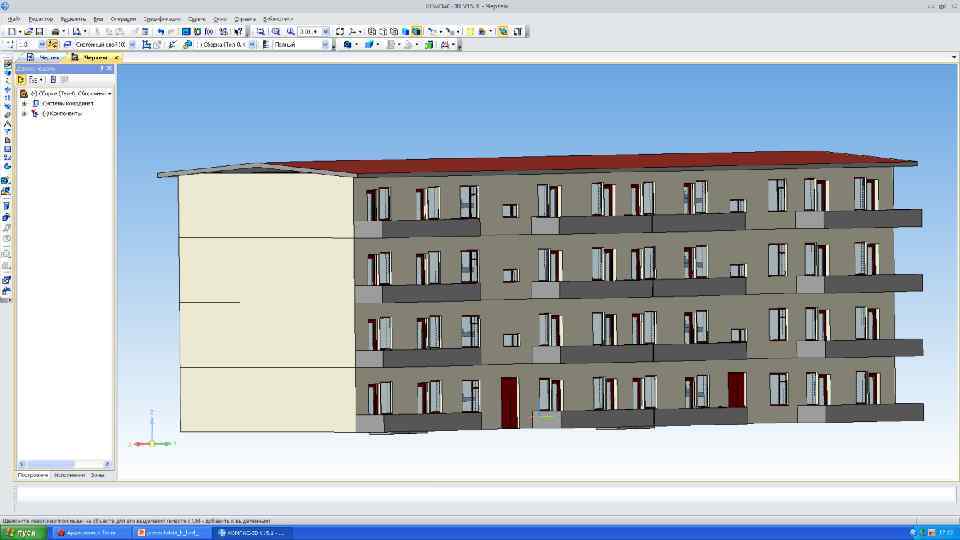Viewport: 960px width, 540px height.
Task: Open the Спецификация menu
Action: [x=162, y=19]
